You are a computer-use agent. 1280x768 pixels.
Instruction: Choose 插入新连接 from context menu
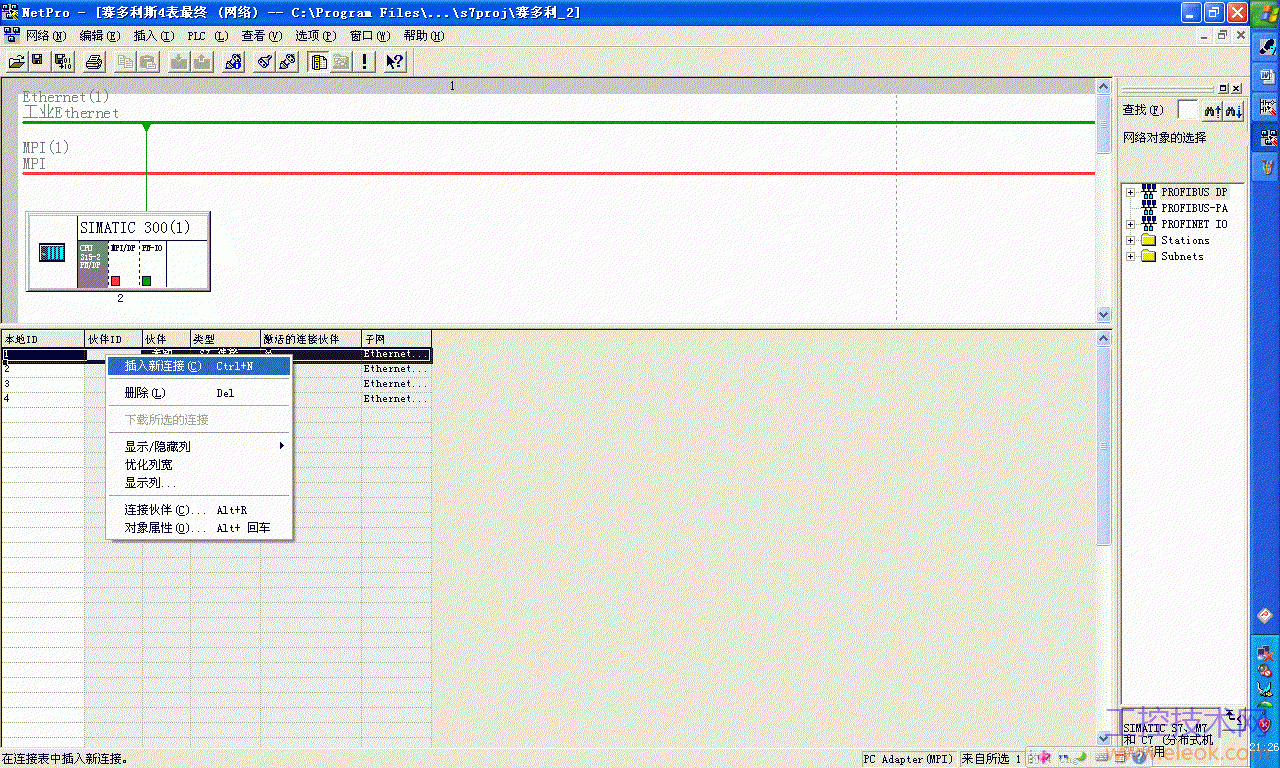[199, 366]
